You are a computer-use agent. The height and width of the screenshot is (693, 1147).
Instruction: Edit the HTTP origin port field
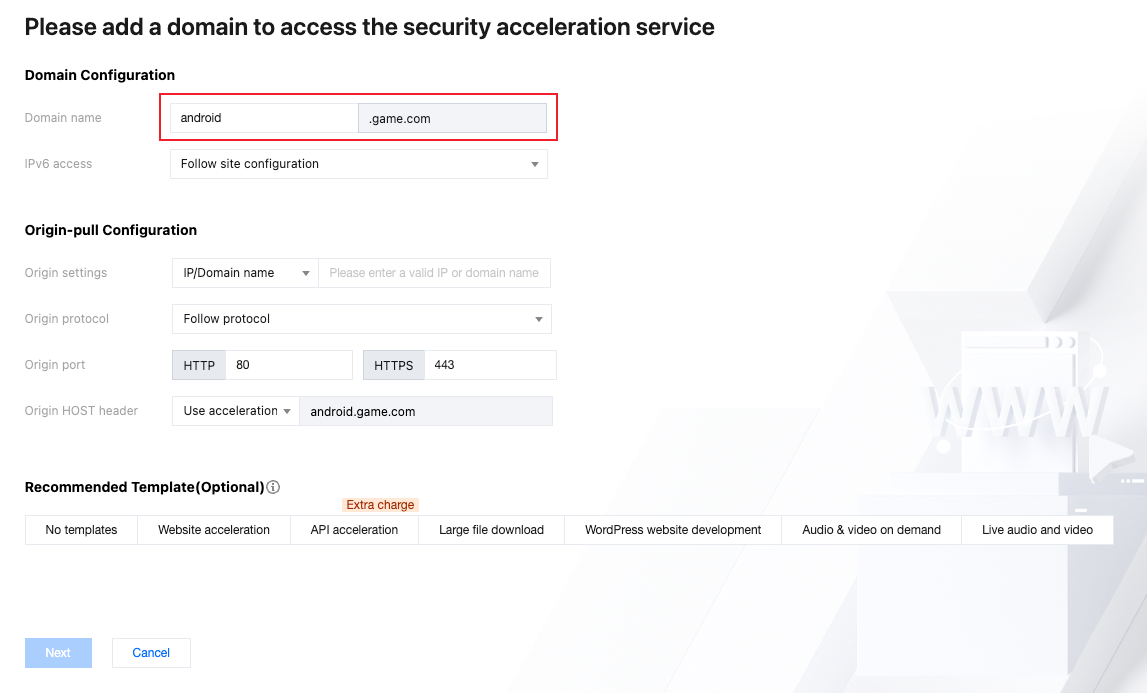(289, 365)
